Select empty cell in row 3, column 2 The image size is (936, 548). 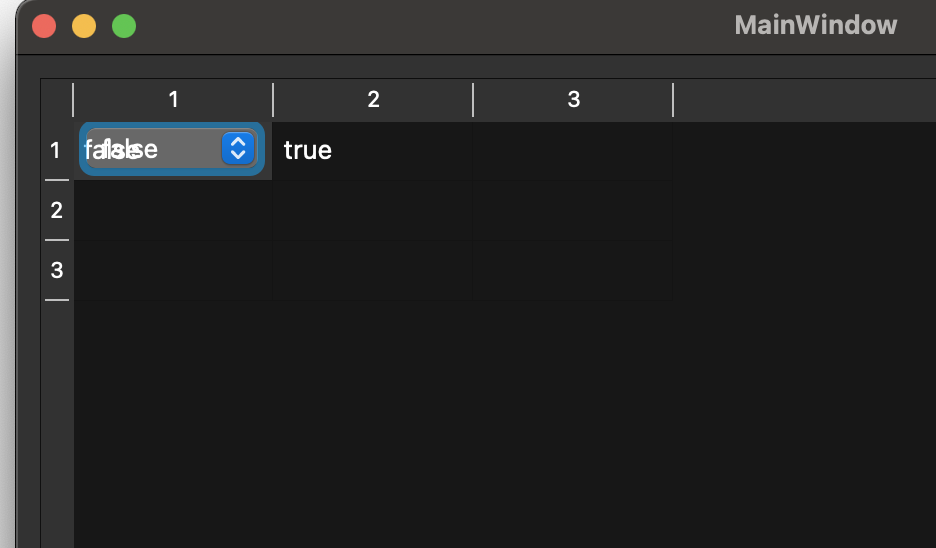coord(372,270)
